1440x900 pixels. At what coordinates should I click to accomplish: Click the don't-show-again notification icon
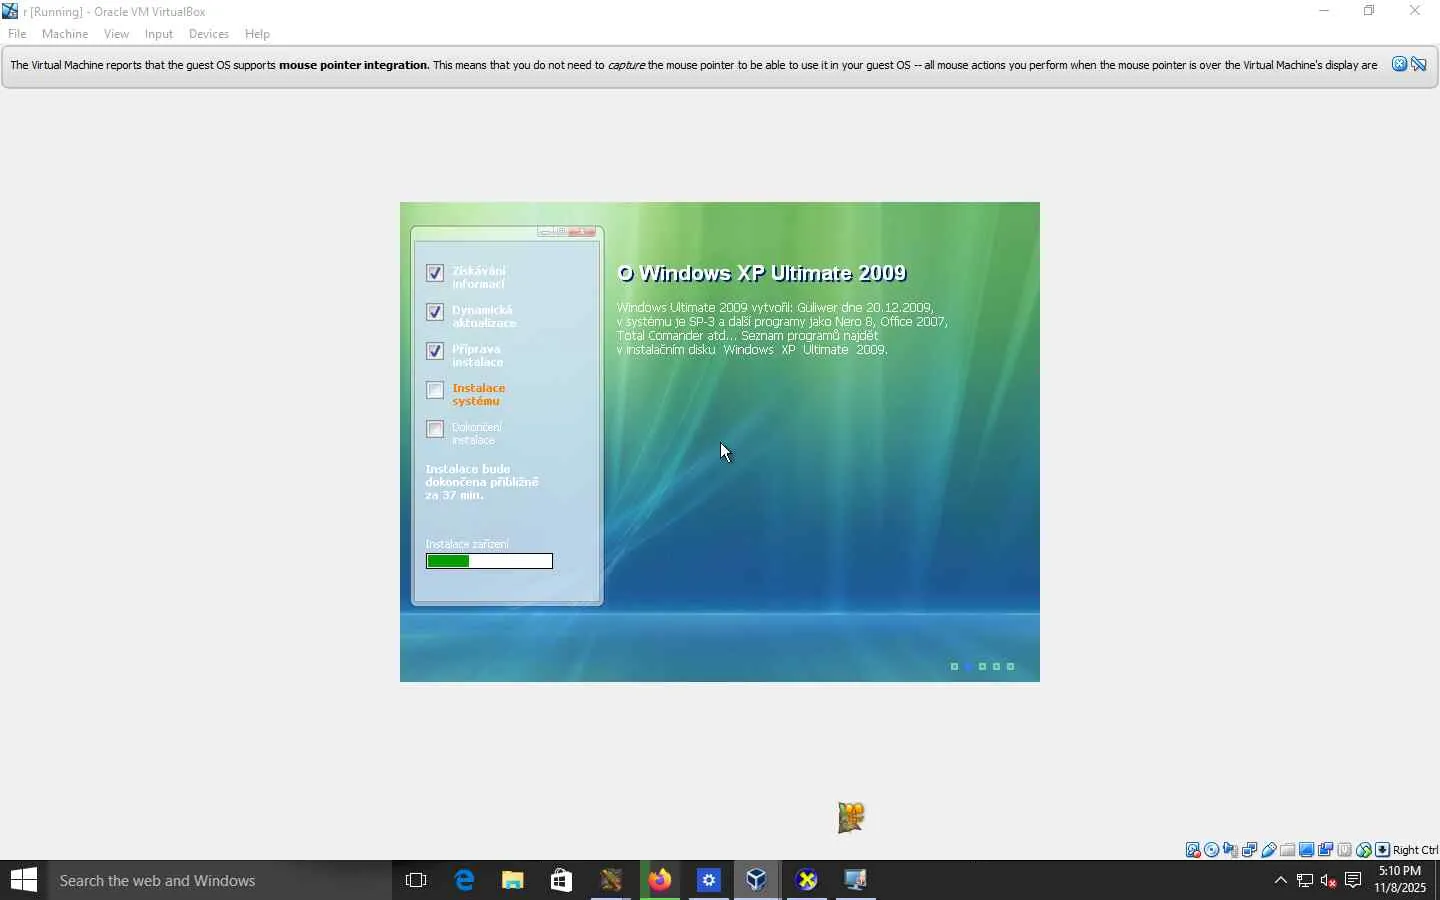pos(1419,65)
